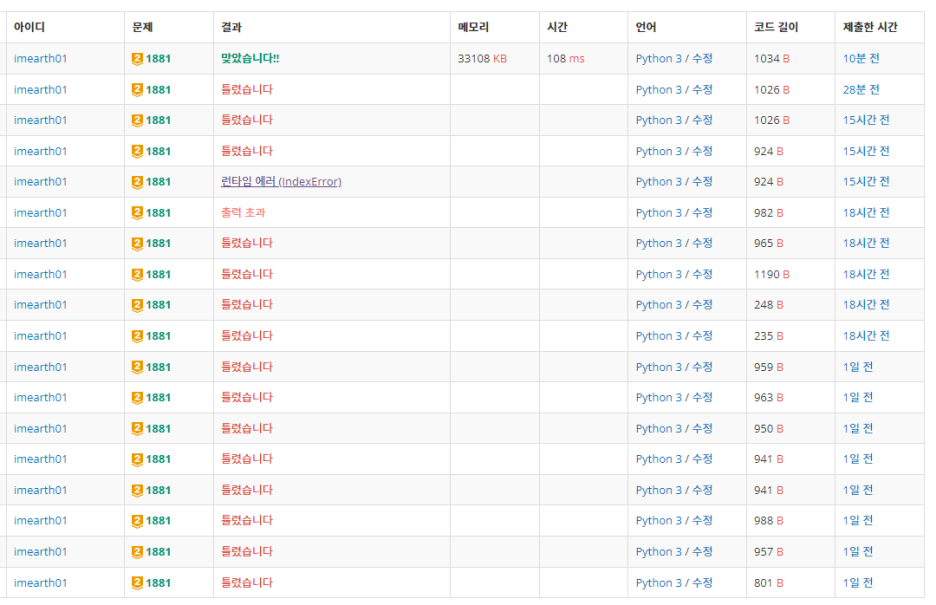This screenshot has height=605, width=936.
Task: Click the tier badge in the 248 B row
Action: [137, 304]
